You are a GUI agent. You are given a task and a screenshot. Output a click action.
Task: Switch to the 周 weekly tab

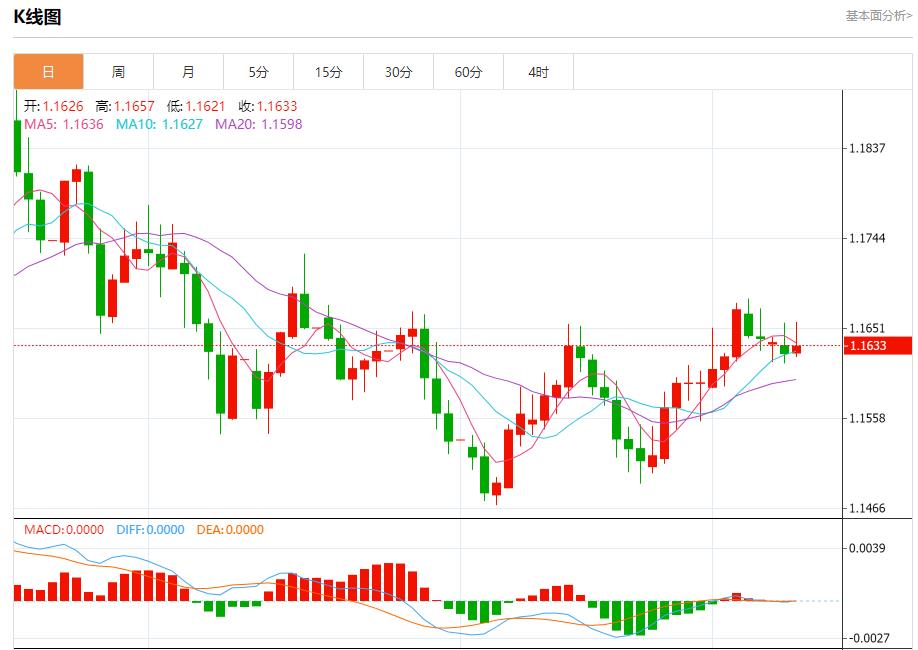coord(118,72)
